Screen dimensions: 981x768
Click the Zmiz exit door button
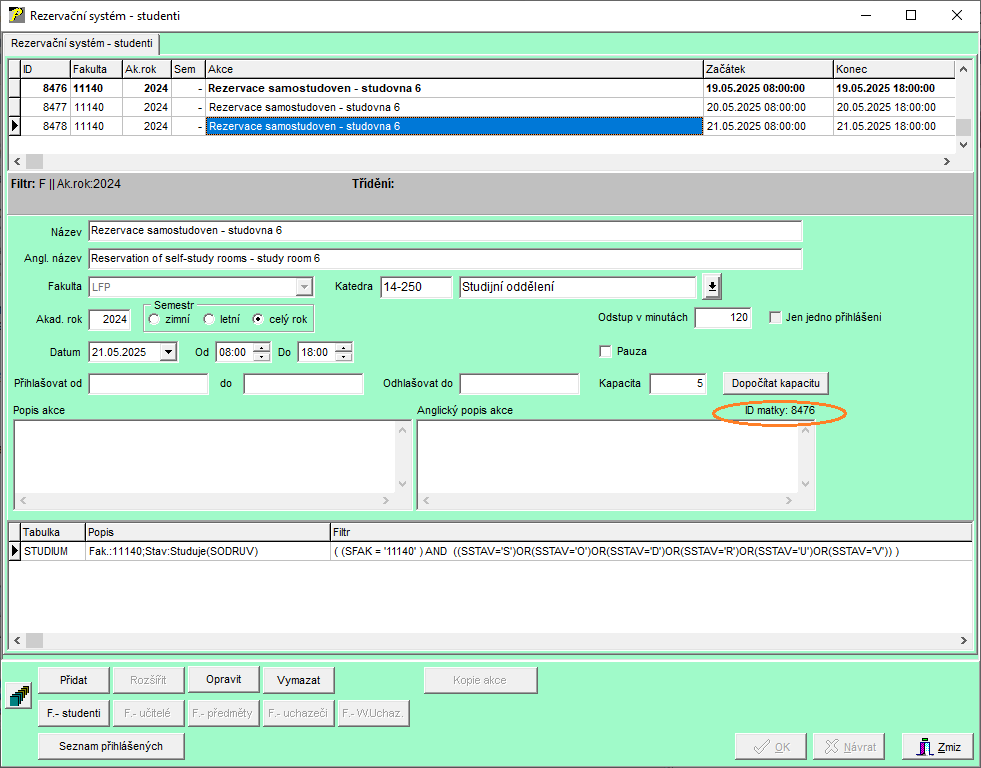[937, 746]
